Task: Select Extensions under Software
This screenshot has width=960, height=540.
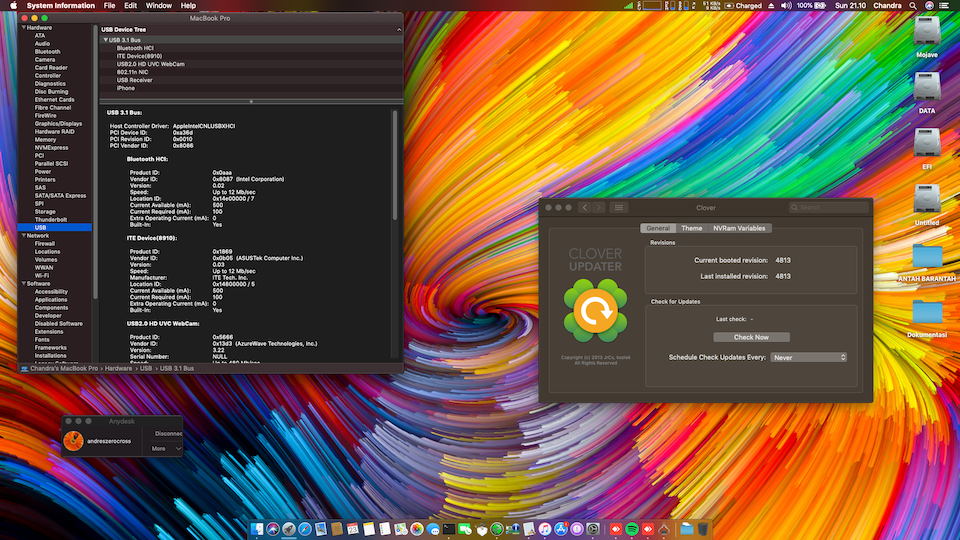Action: point(49,332)
